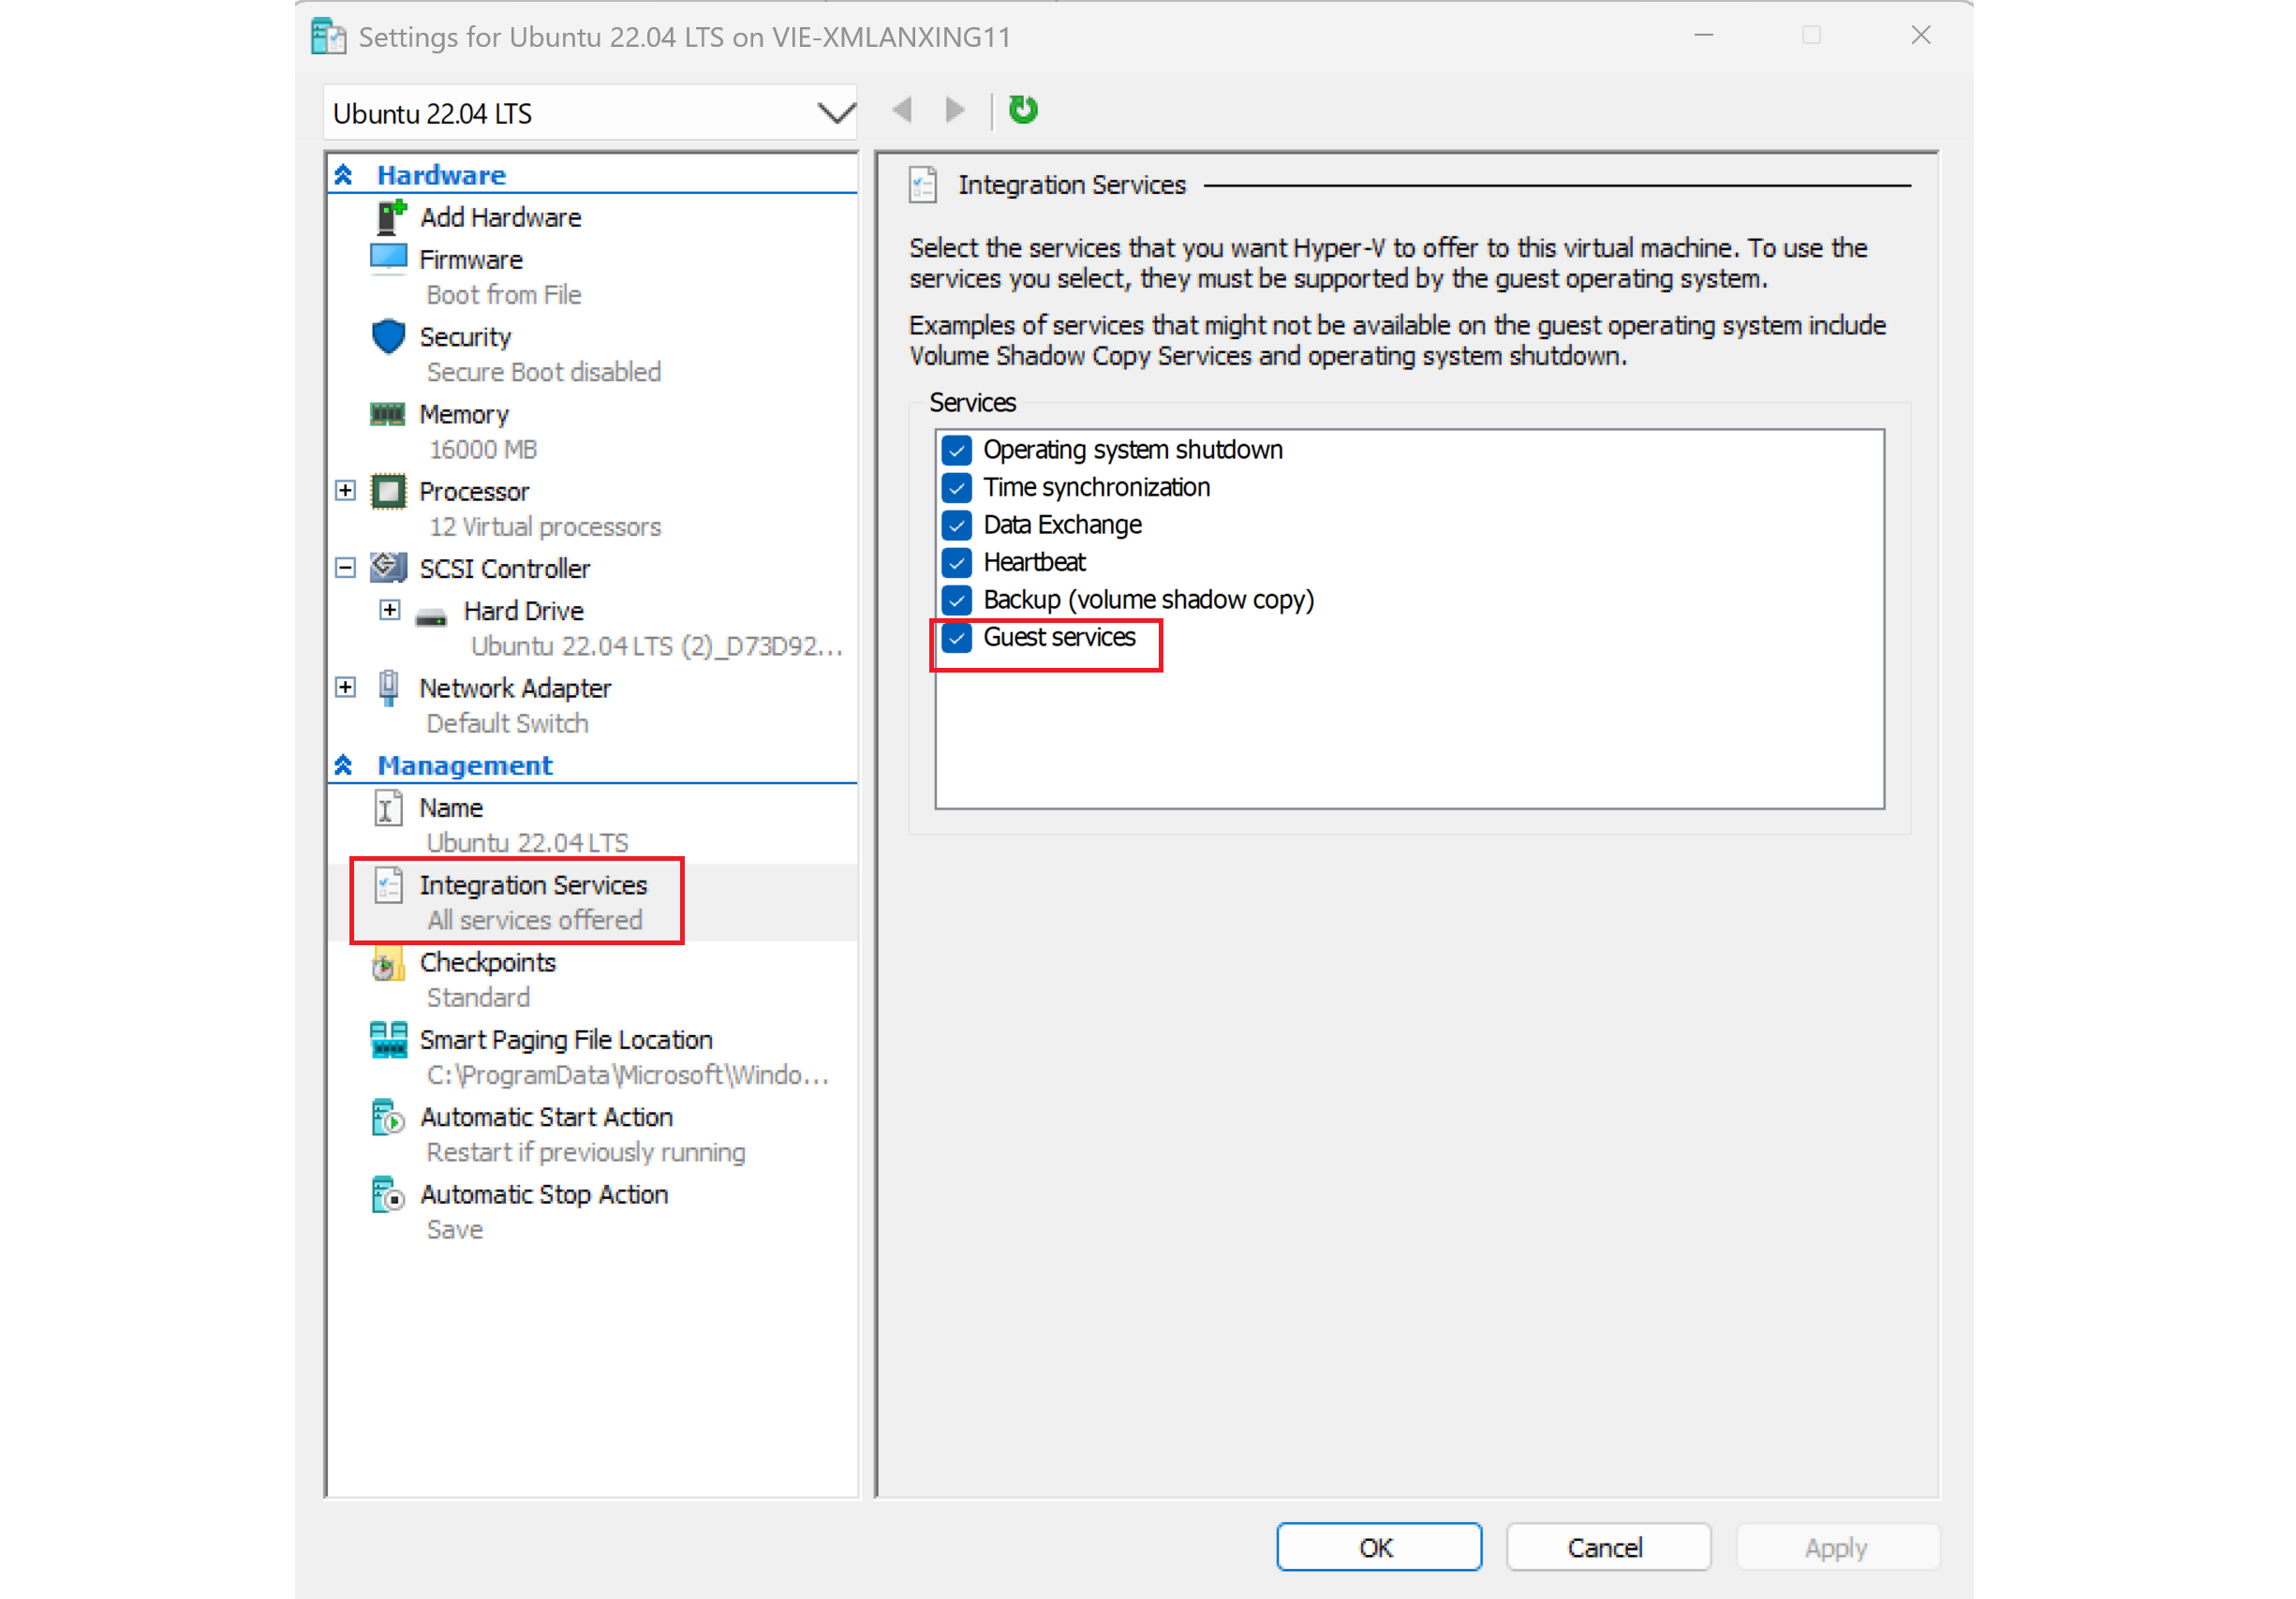
Task: Select Network Adapter Default Switch item
Action: 514,689
